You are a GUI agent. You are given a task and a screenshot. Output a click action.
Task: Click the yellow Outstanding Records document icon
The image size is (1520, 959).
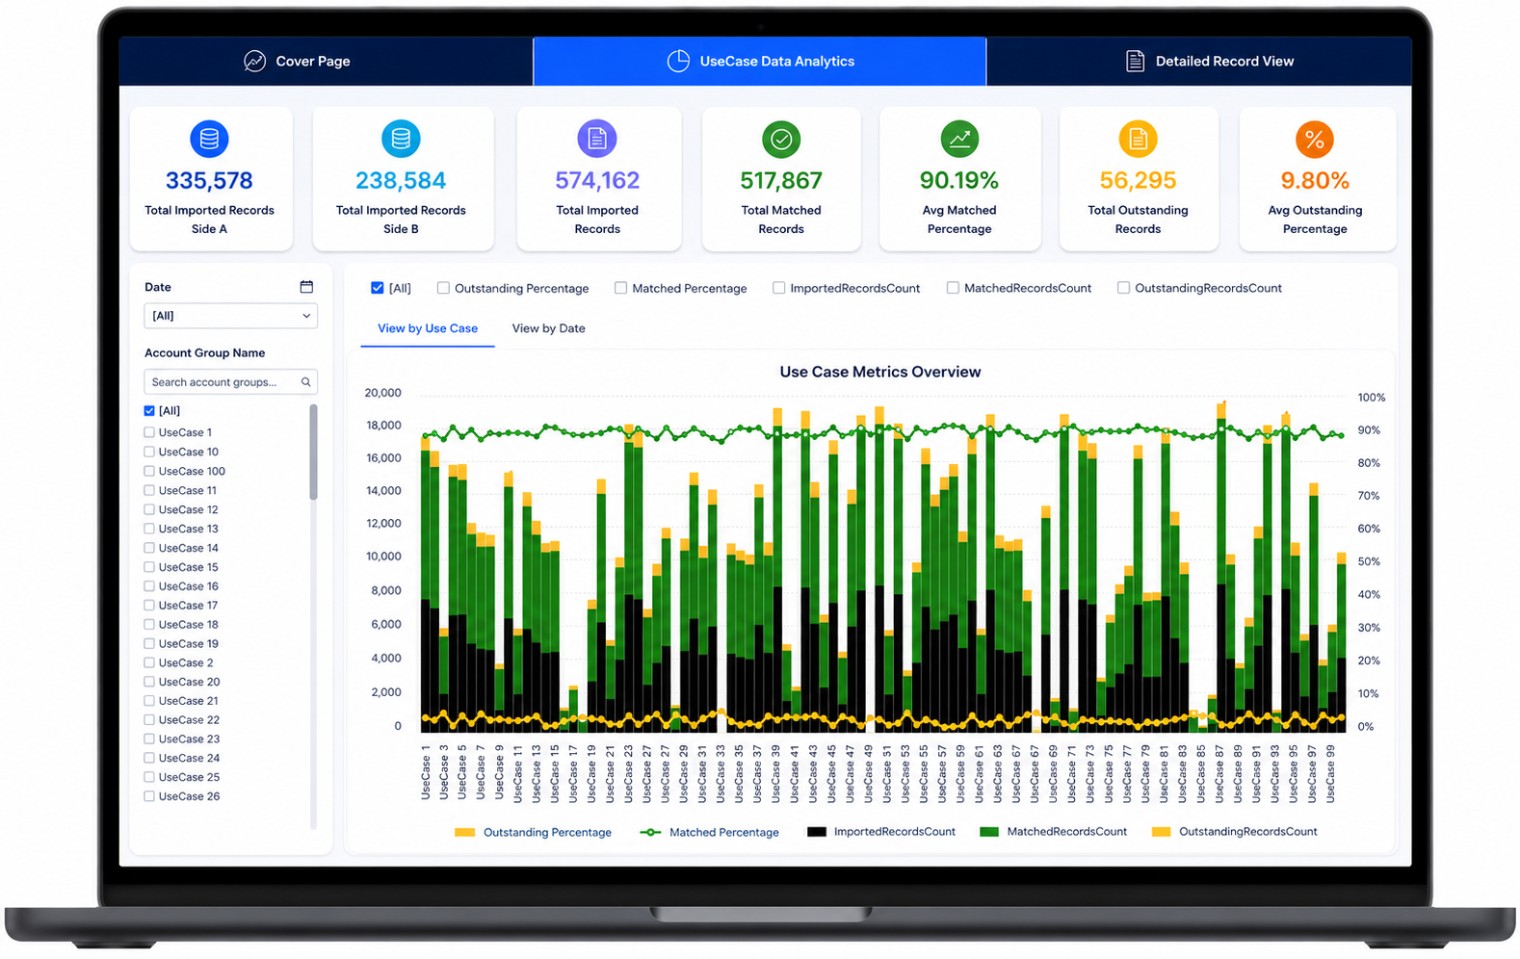tap(1138, 139)
